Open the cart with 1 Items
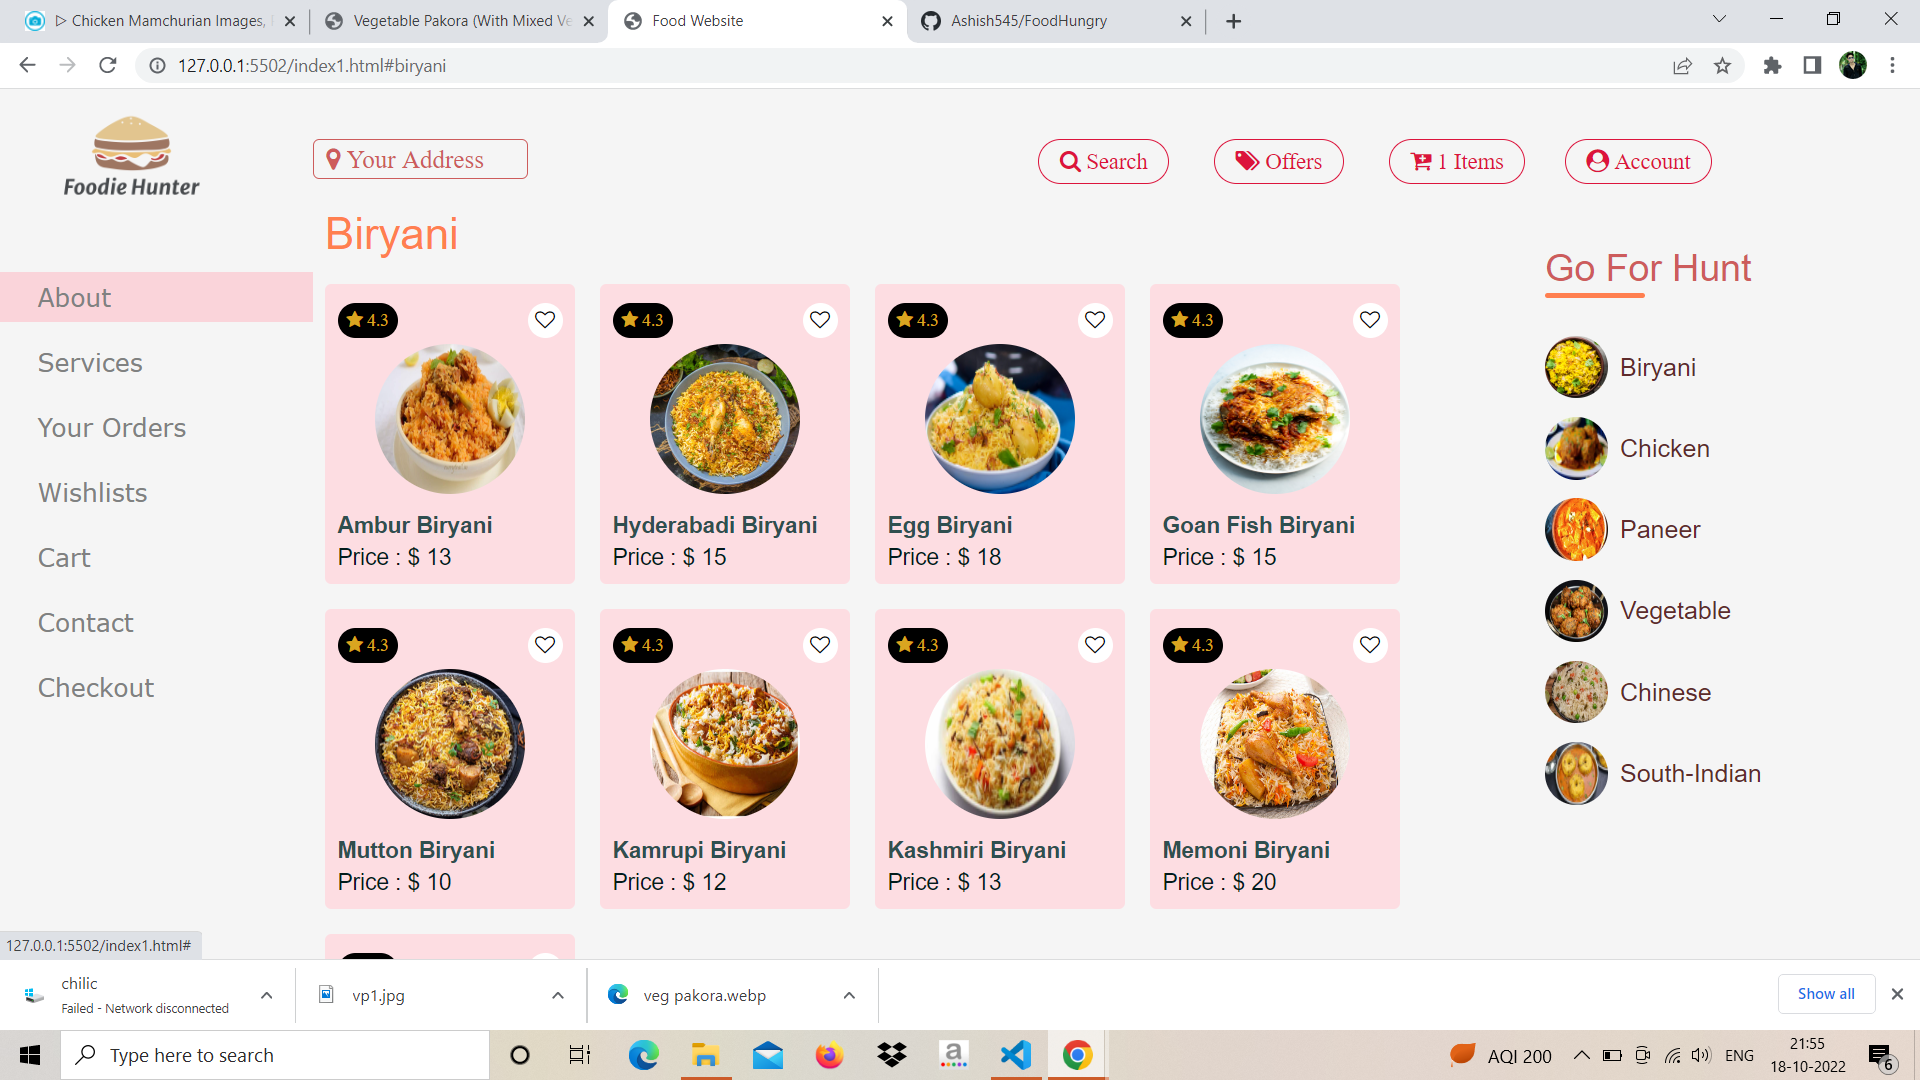 point(1457,161)
